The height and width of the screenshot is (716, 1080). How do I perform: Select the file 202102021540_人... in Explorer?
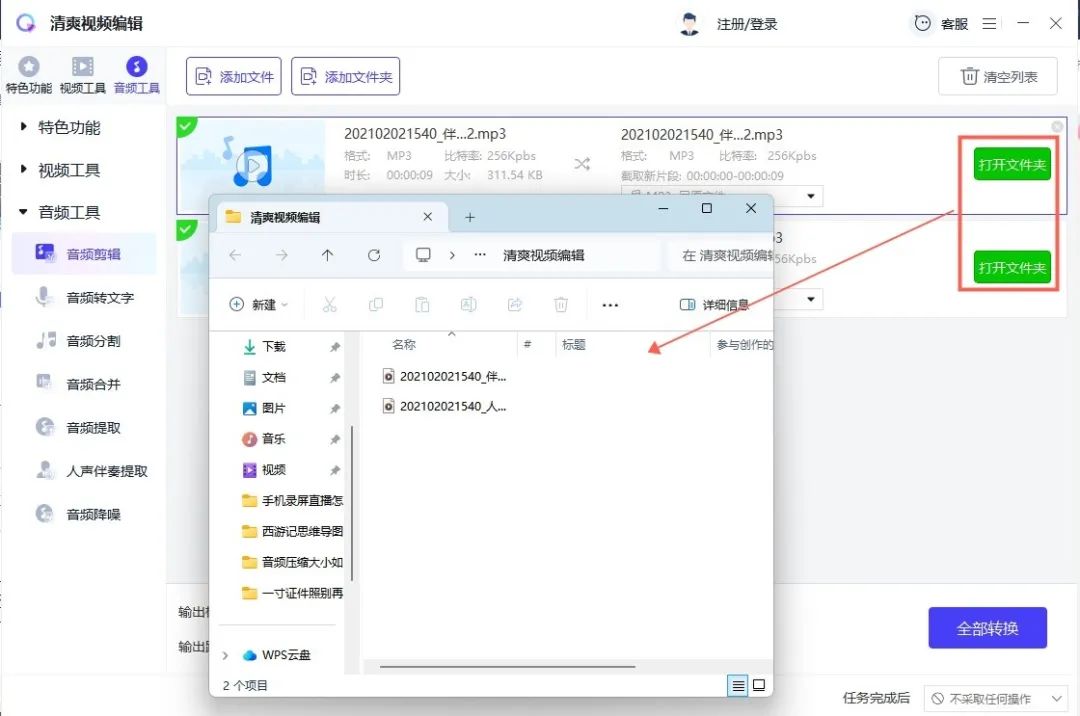point(445,406)
